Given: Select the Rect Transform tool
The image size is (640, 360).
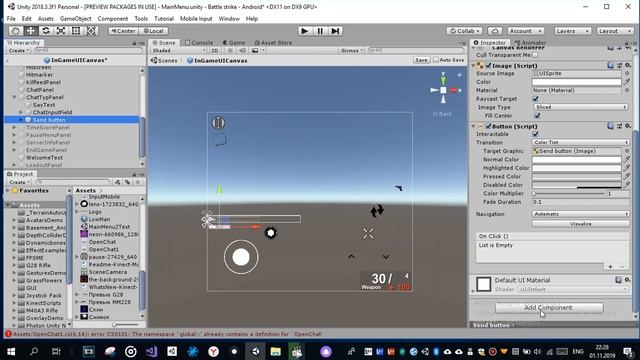Looking at the screenshot, I should 76,31.
